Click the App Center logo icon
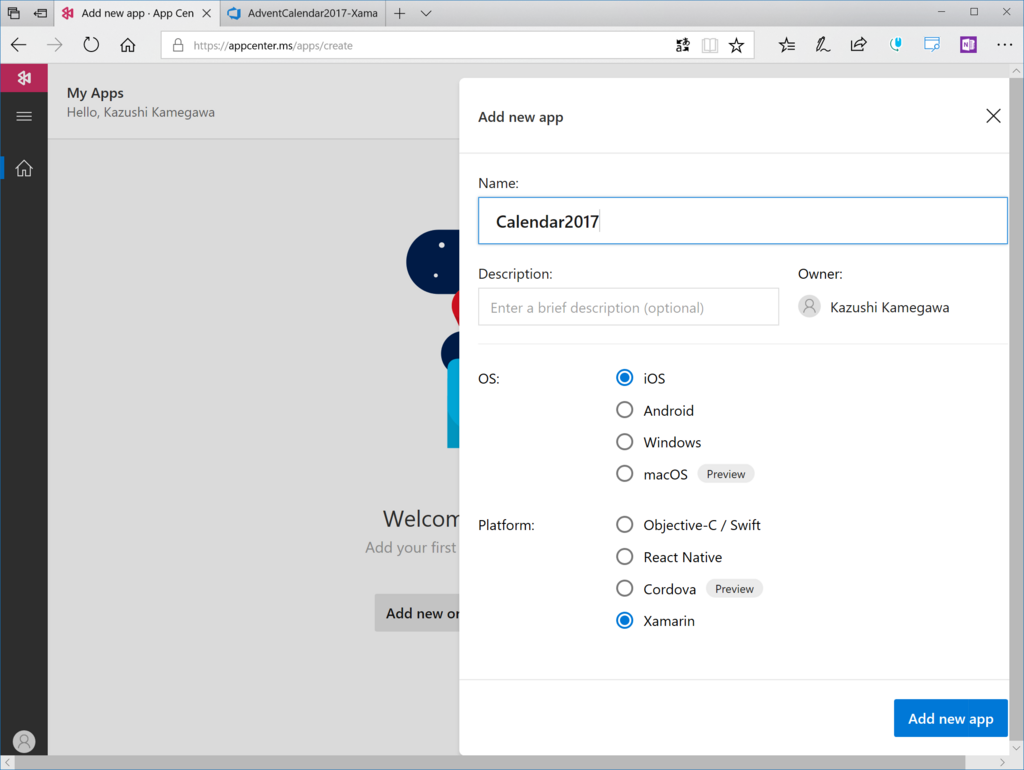 tap(24, 78)
